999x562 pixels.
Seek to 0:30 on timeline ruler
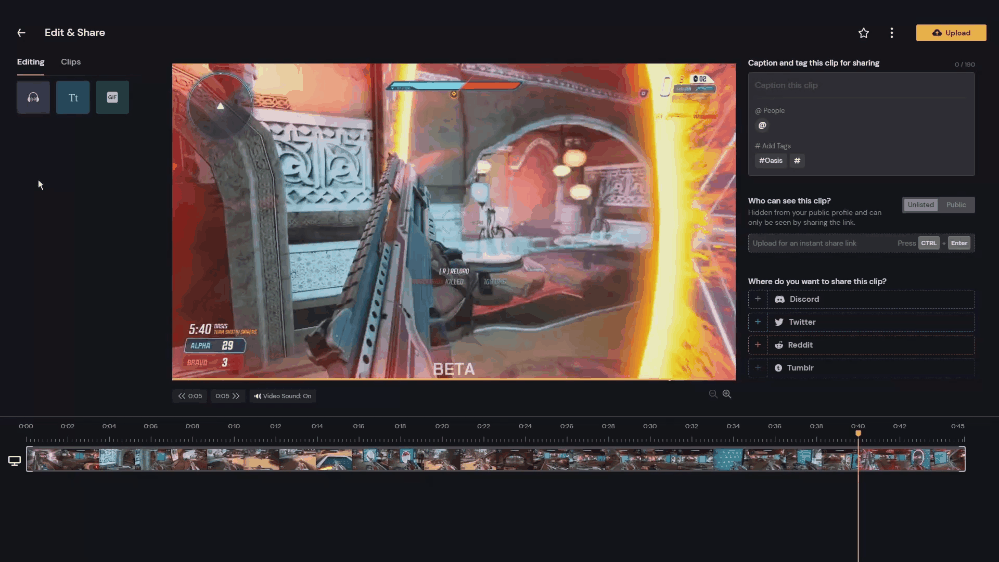pyautogui.click(x=649, y=426)
